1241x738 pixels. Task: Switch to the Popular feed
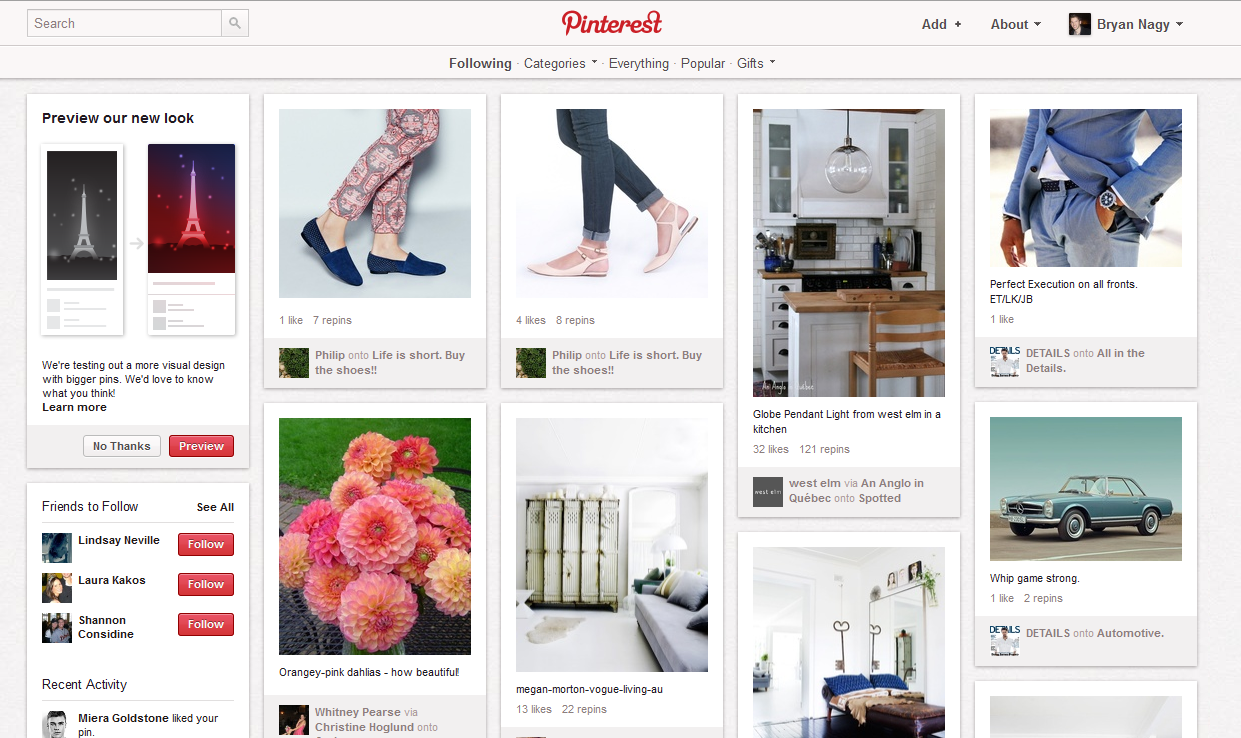point(703,63)
